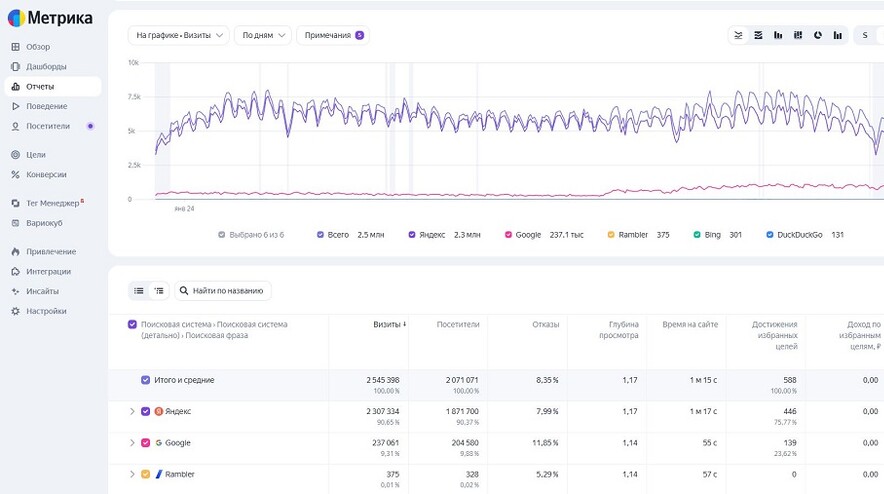The width and height of the screenshot is (884, 494).
Task: Switch table to flat list view icon
Action: 139,291
